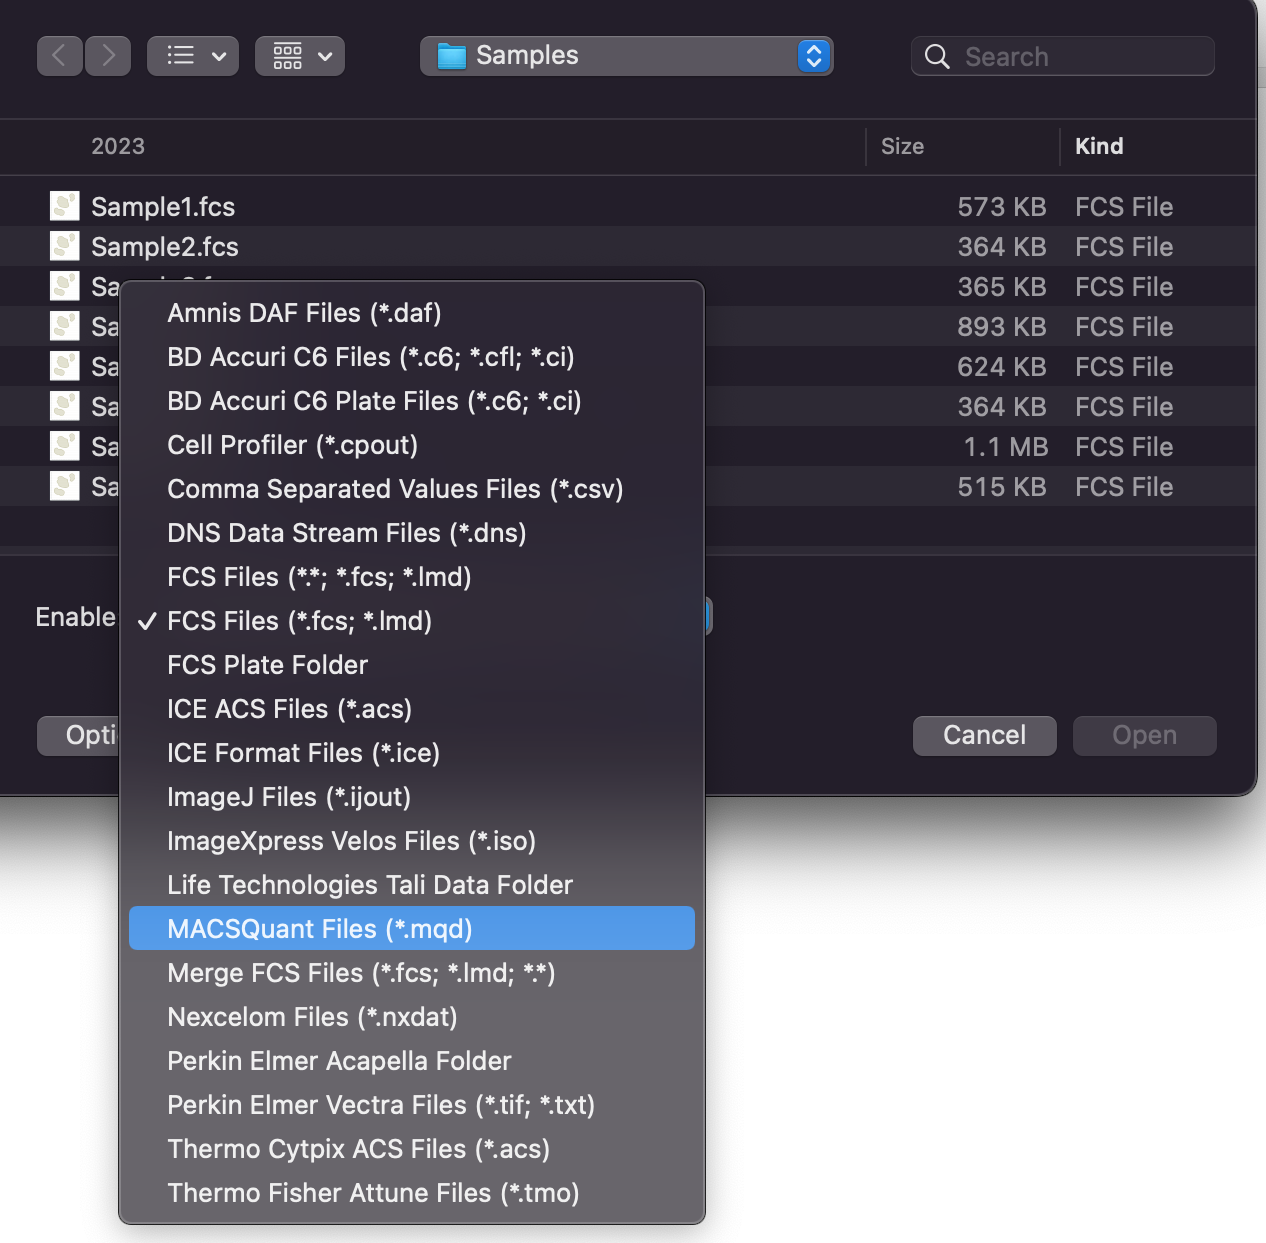Click the Cancel button
Viewport: 1266px width, 1243px height.
pos(985,736)
